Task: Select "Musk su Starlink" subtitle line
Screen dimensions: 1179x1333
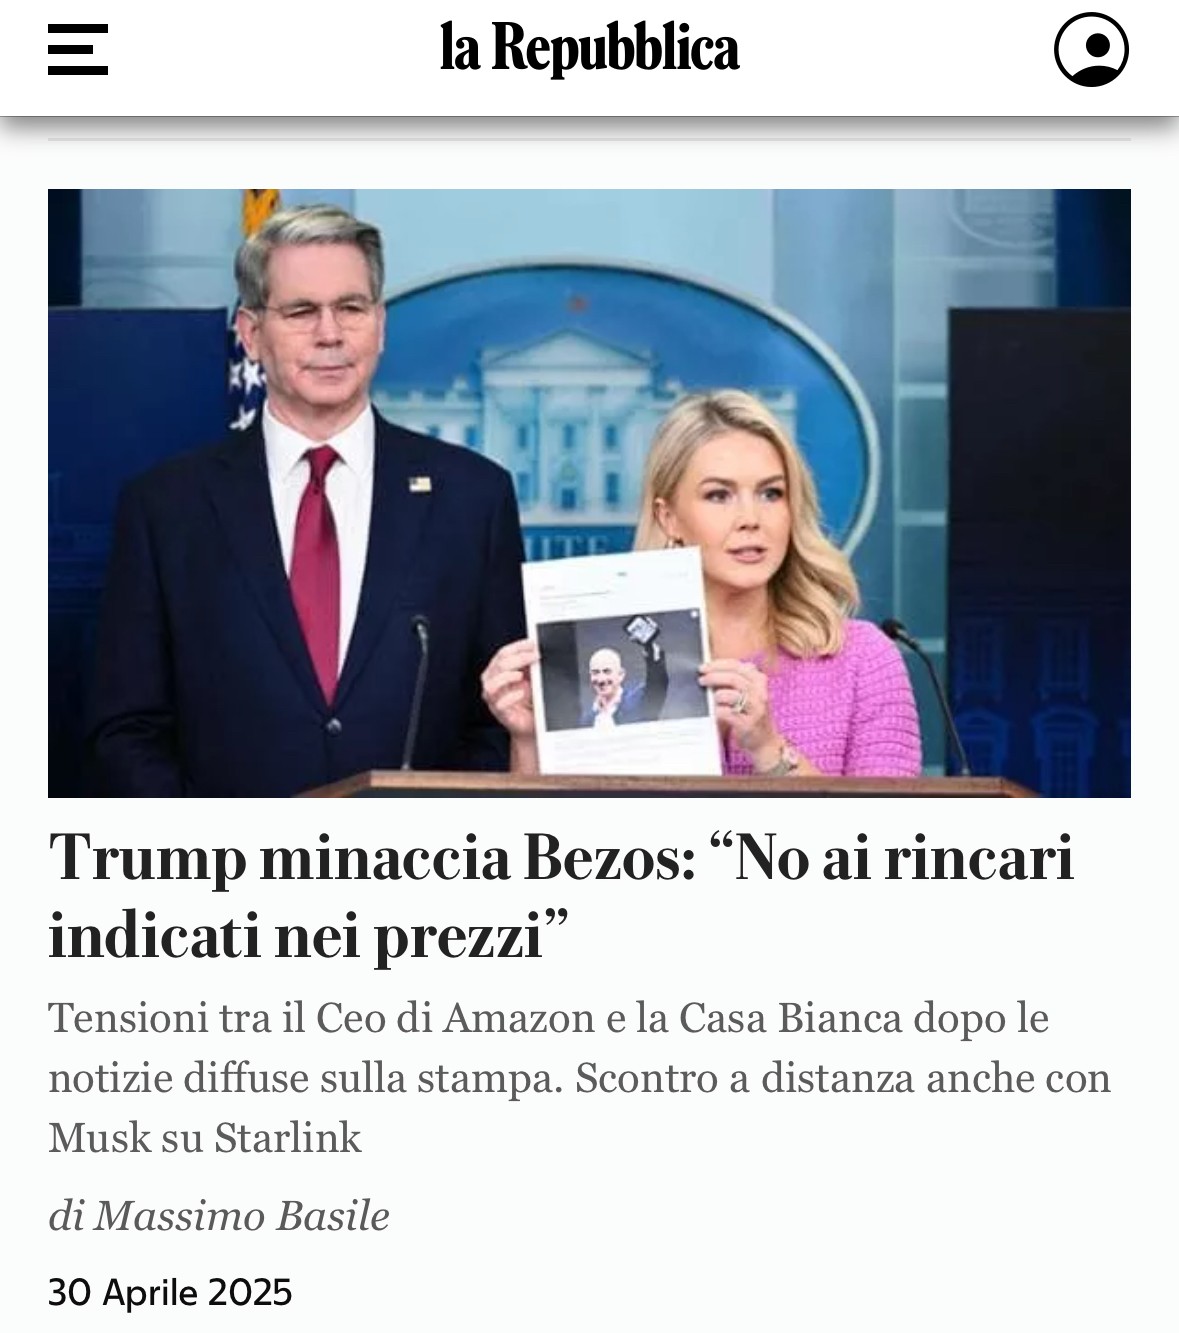Action: 205,1138
